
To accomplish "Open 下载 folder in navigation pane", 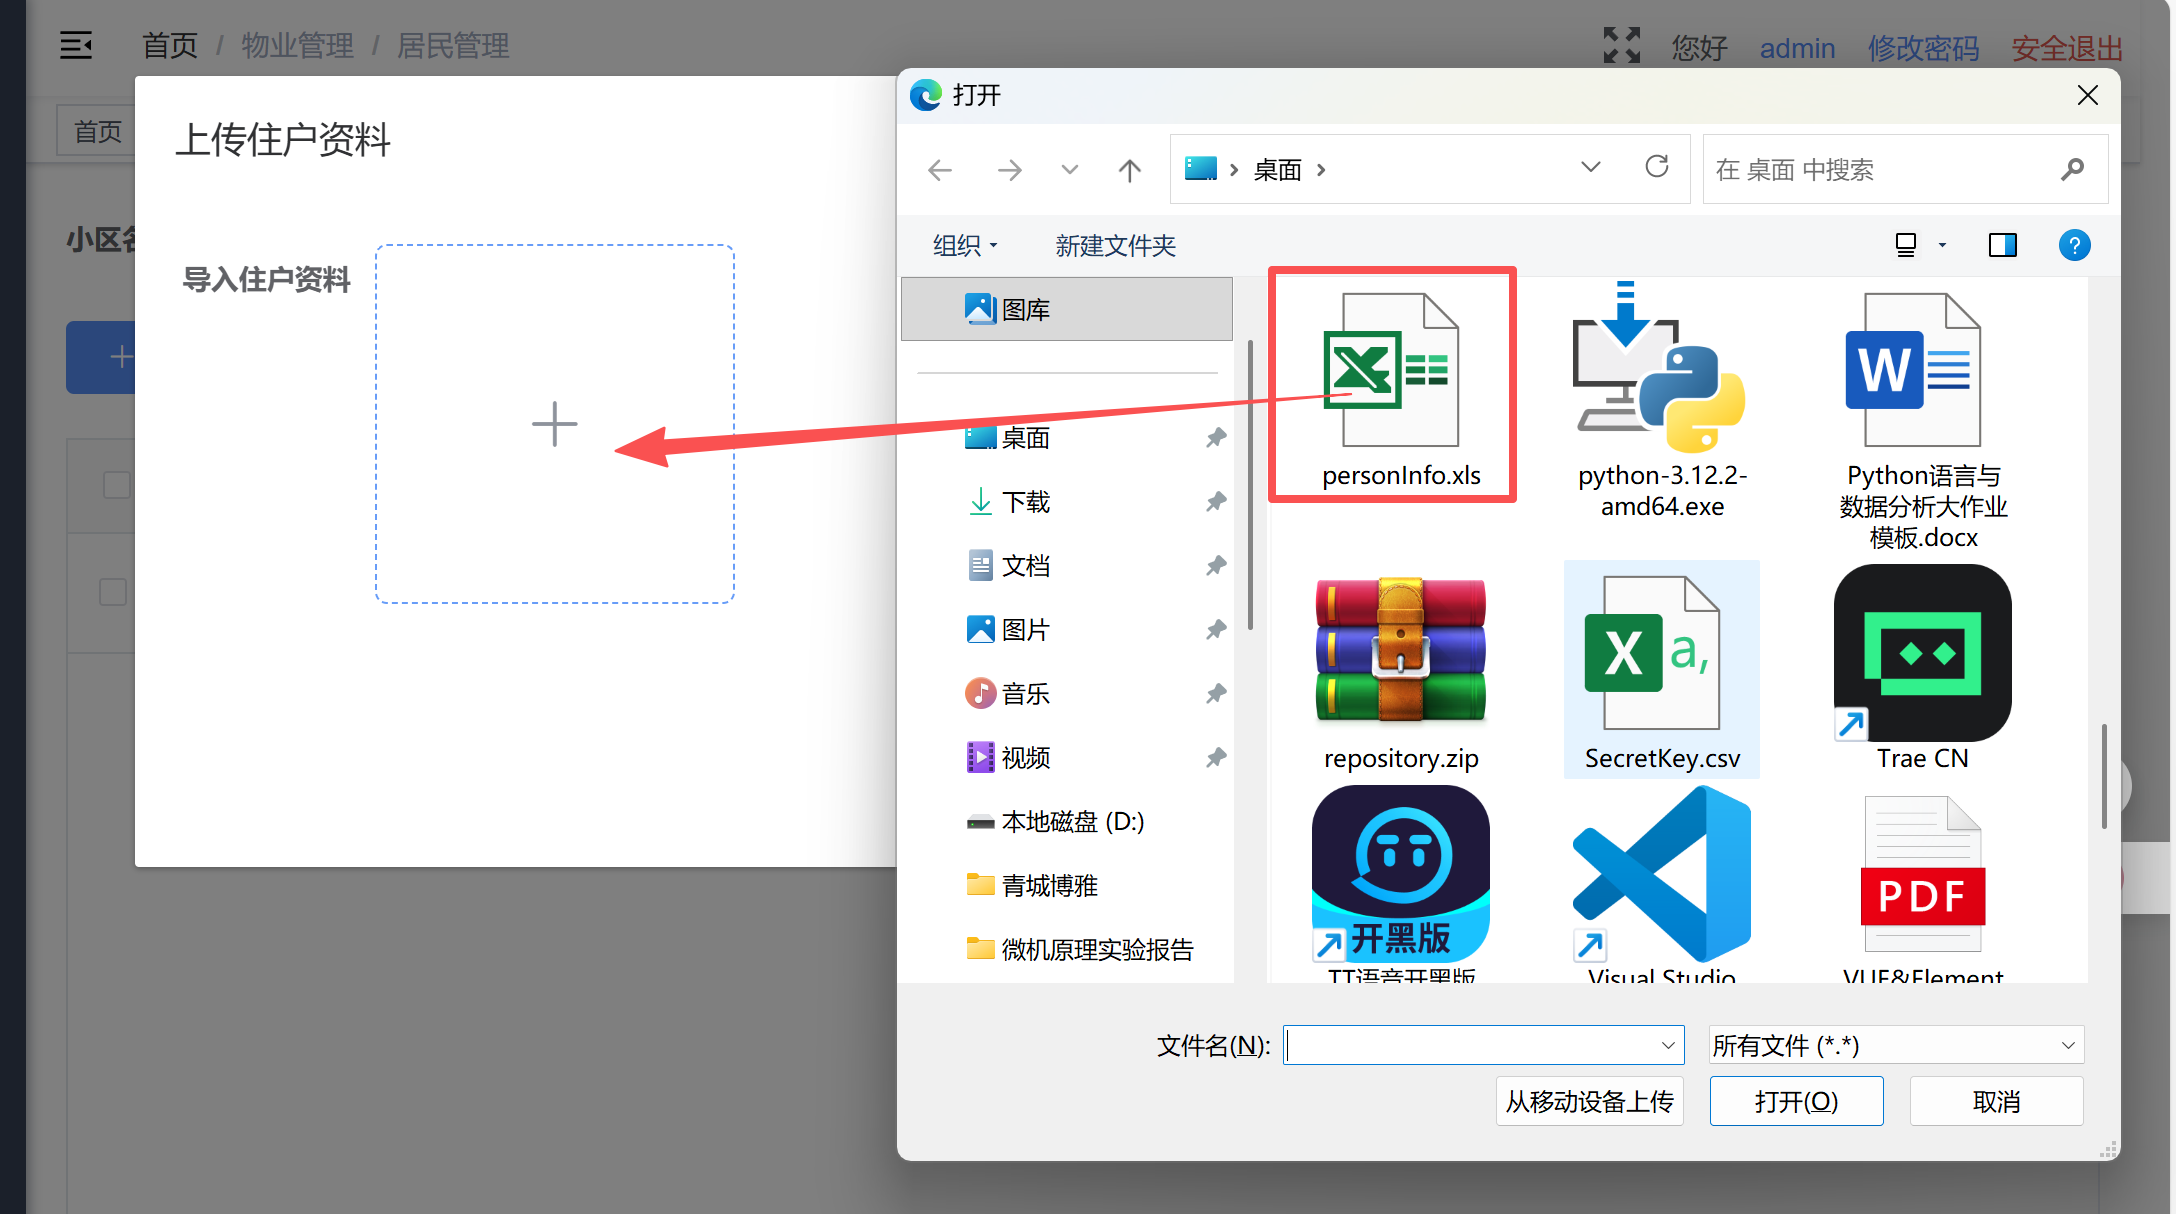I will coord(1025,502).
